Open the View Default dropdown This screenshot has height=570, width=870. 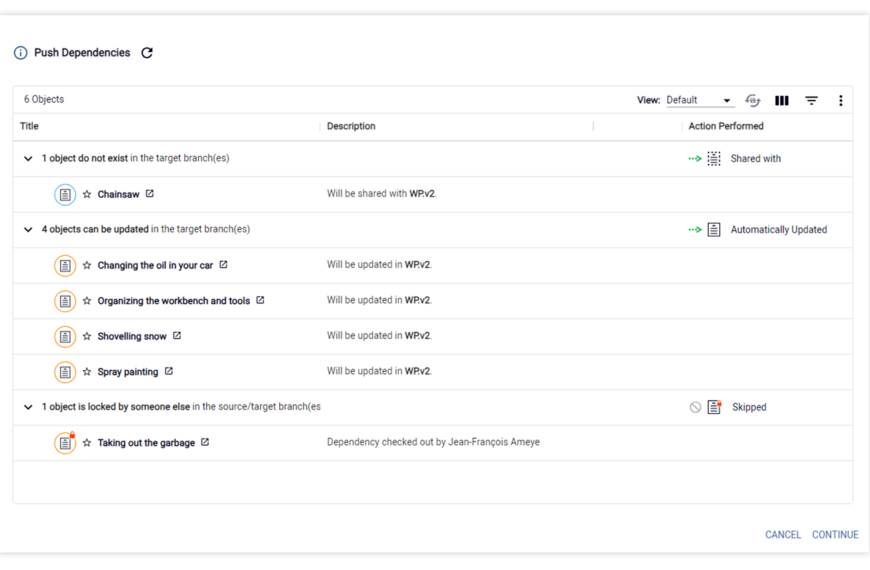coord(700,100)
